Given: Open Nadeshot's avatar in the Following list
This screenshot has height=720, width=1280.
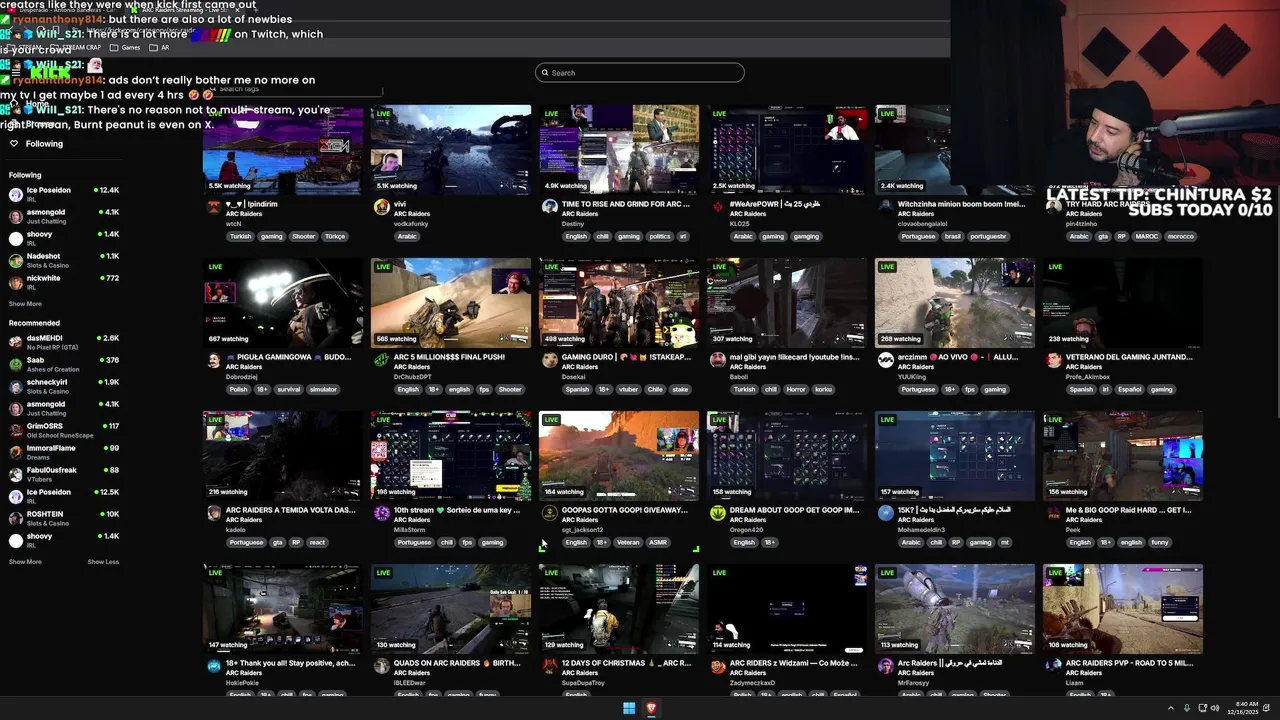Looking at the screenshot, I should (x=16, y=261).
